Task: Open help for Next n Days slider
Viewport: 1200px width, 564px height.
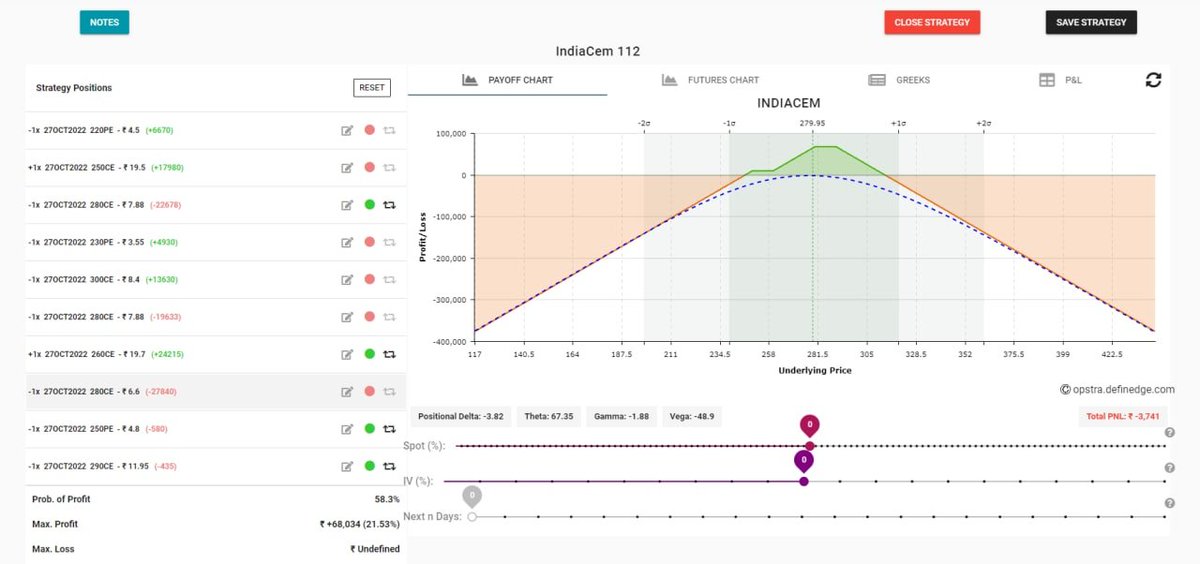Action: pyautogui.click(x=1169, y=504)
